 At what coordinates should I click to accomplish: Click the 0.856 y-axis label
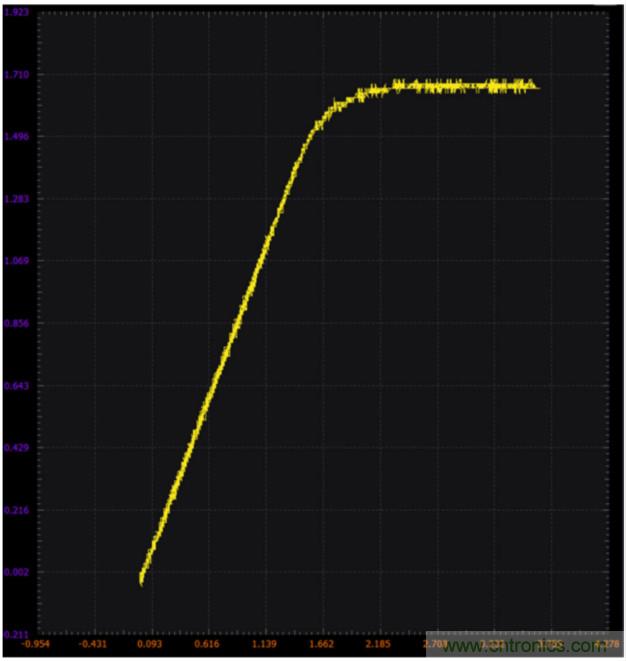click(x=17, y=324)
